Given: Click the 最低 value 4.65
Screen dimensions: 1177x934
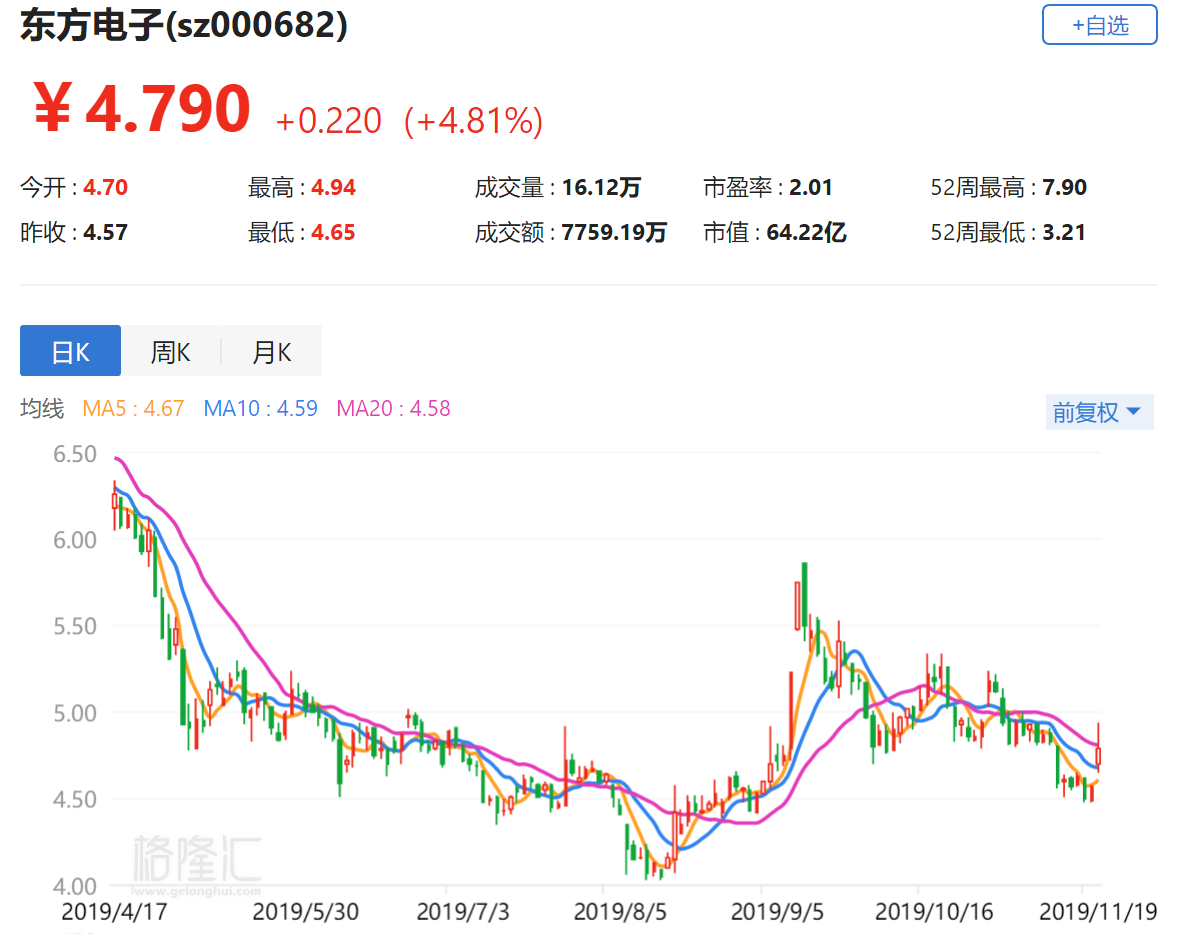Looking at the screenshot, I should [333, 232].
